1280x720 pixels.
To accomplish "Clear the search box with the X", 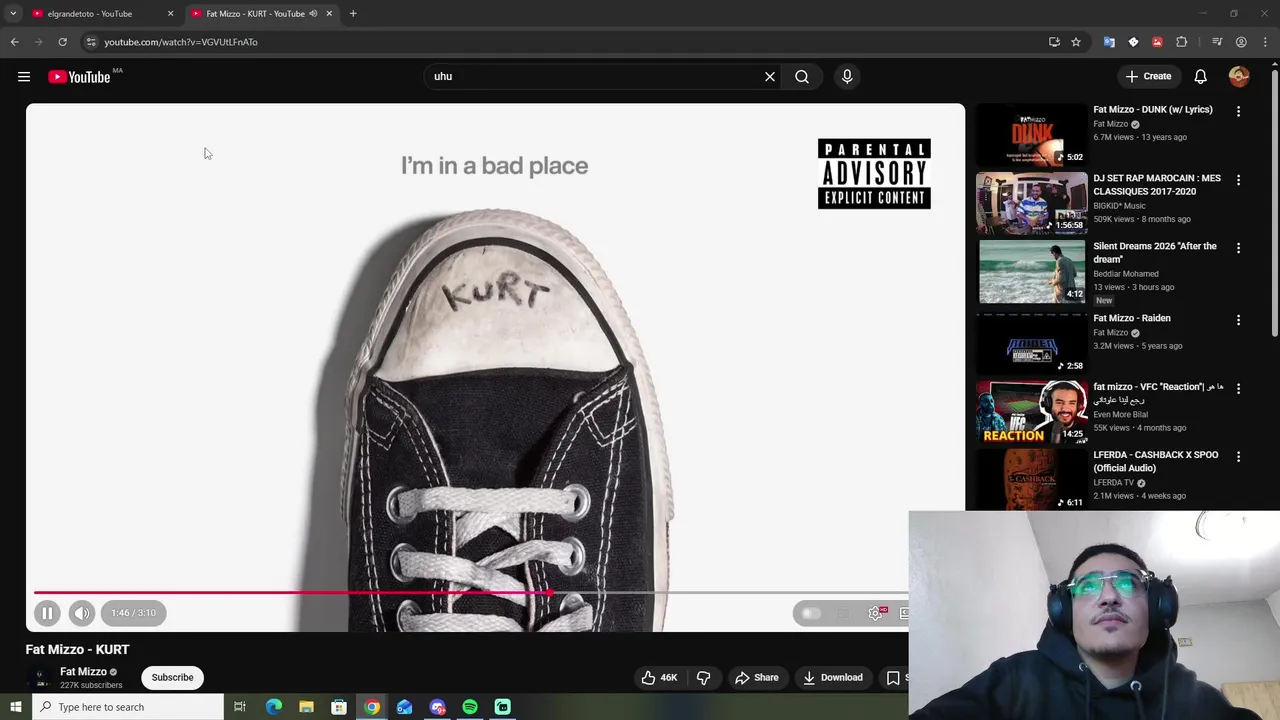I will click(770, 77).
